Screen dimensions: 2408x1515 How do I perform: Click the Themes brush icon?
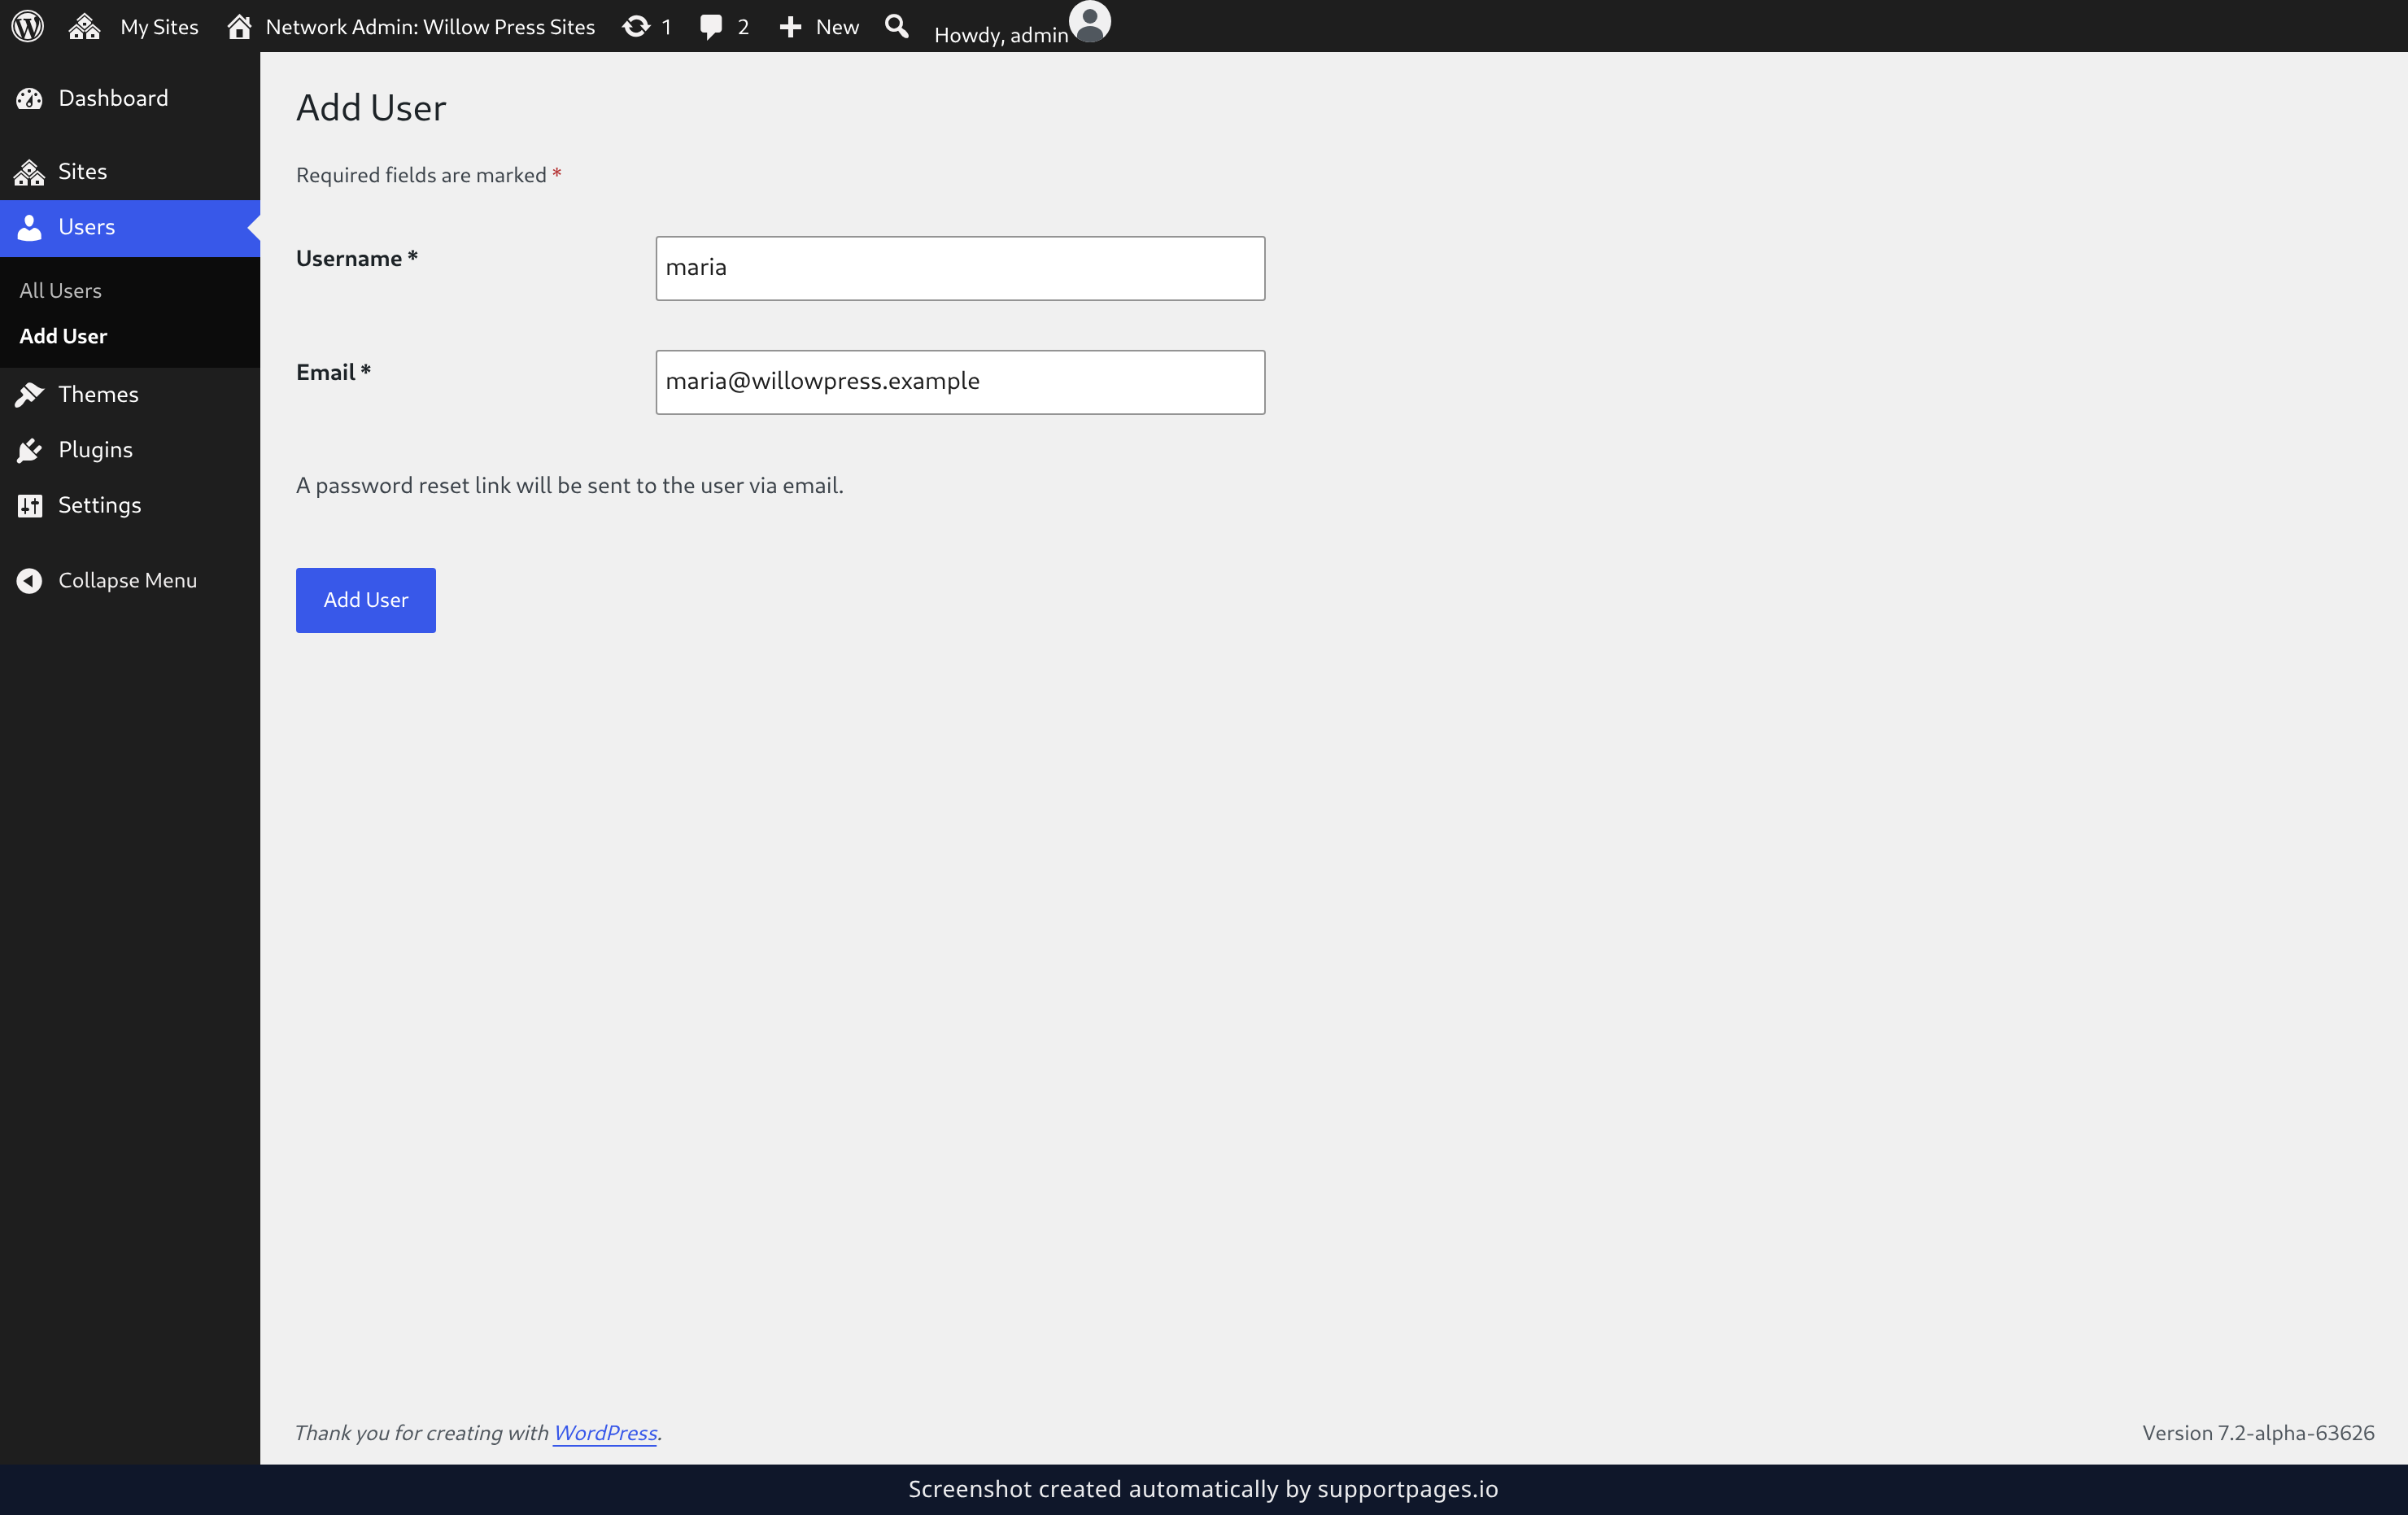pos(29,394)
